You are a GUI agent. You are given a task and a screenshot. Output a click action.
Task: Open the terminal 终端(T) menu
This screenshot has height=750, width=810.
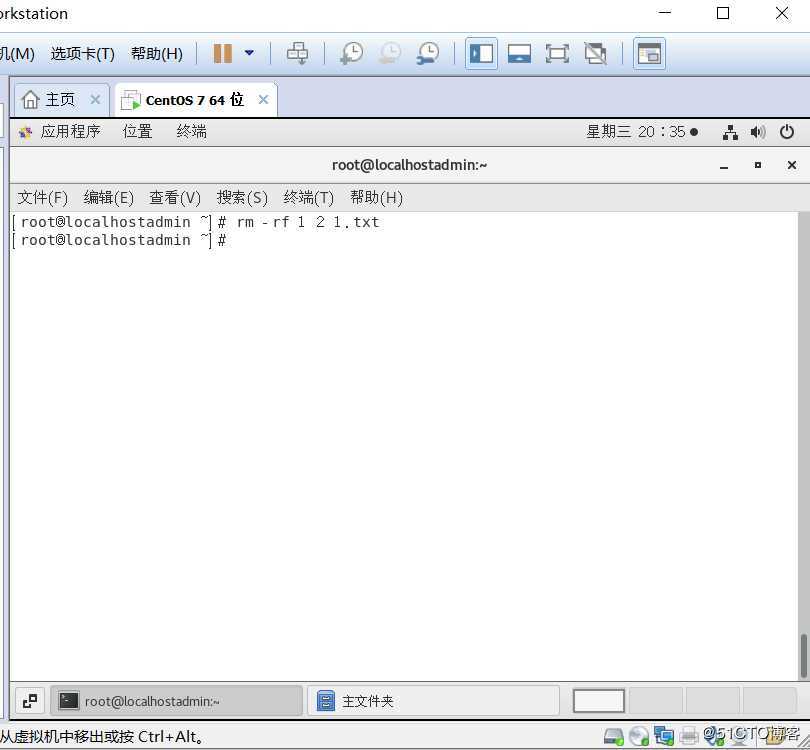[308, 198]
